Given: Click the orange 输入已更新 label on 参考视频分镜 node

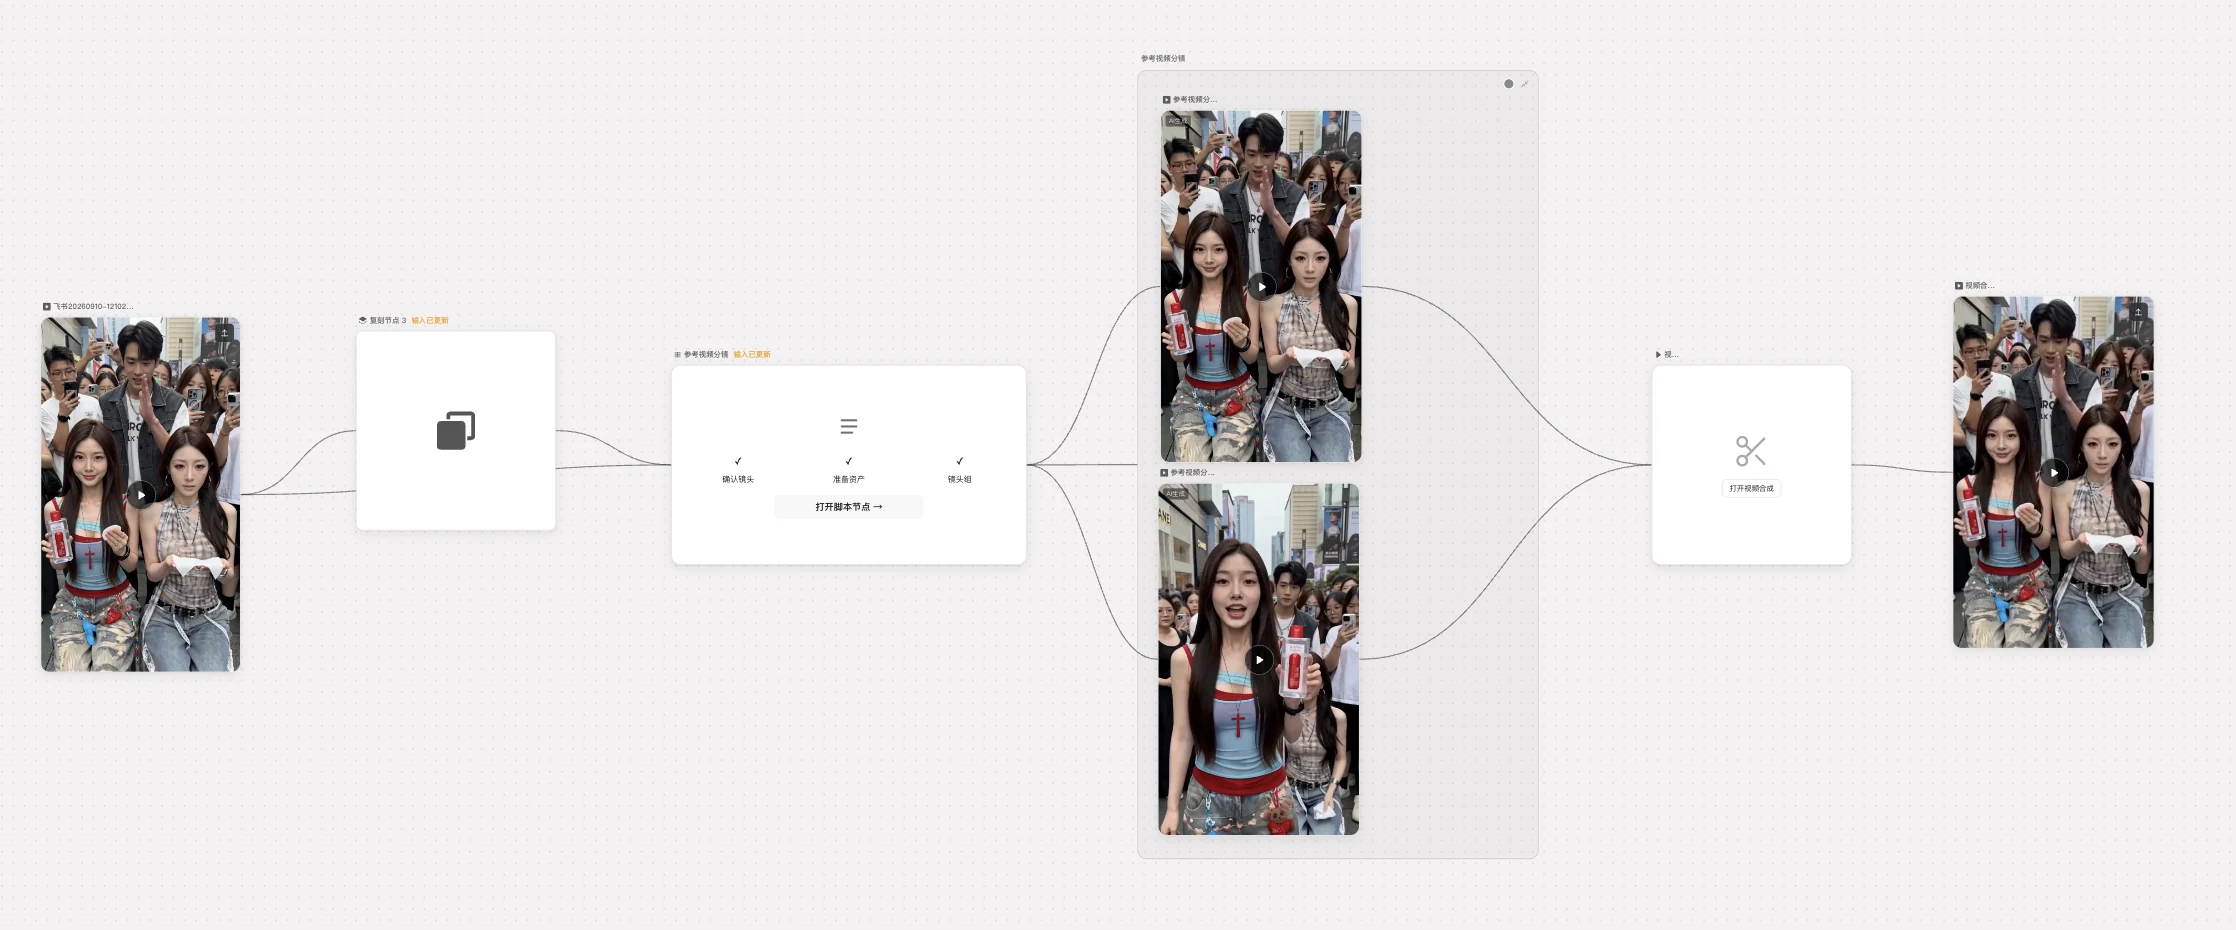Looking at the screenshot, I should click(x=752, y=355).
